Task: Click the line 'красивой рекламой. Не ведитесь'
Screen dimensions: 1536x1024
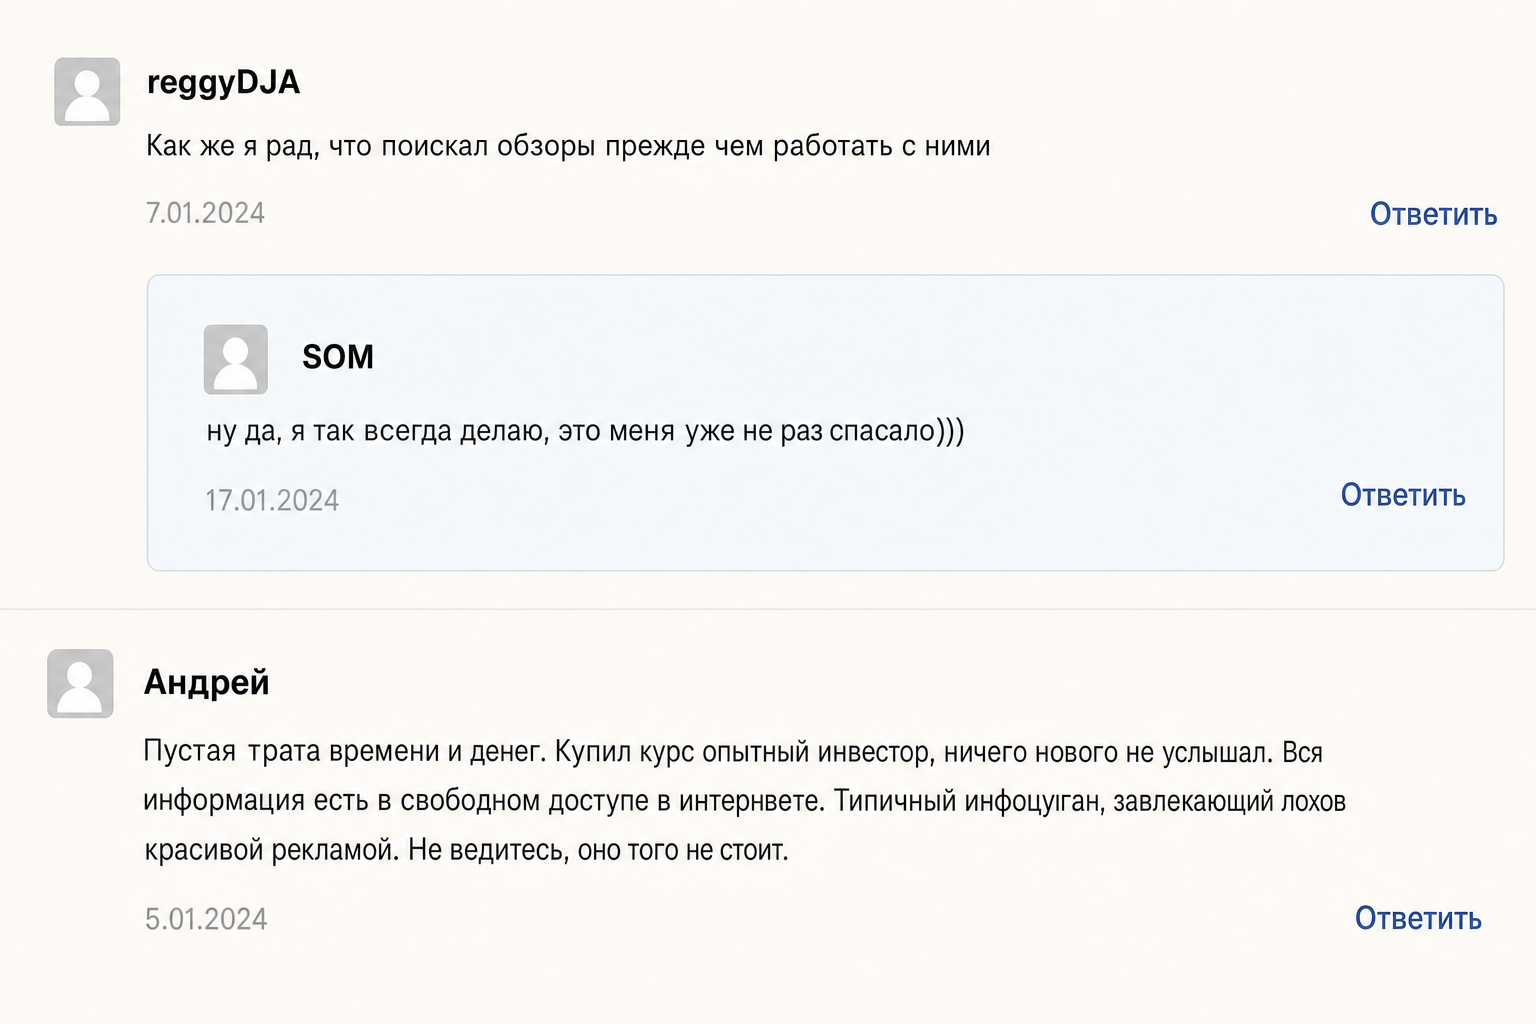Action: (467, 850)
